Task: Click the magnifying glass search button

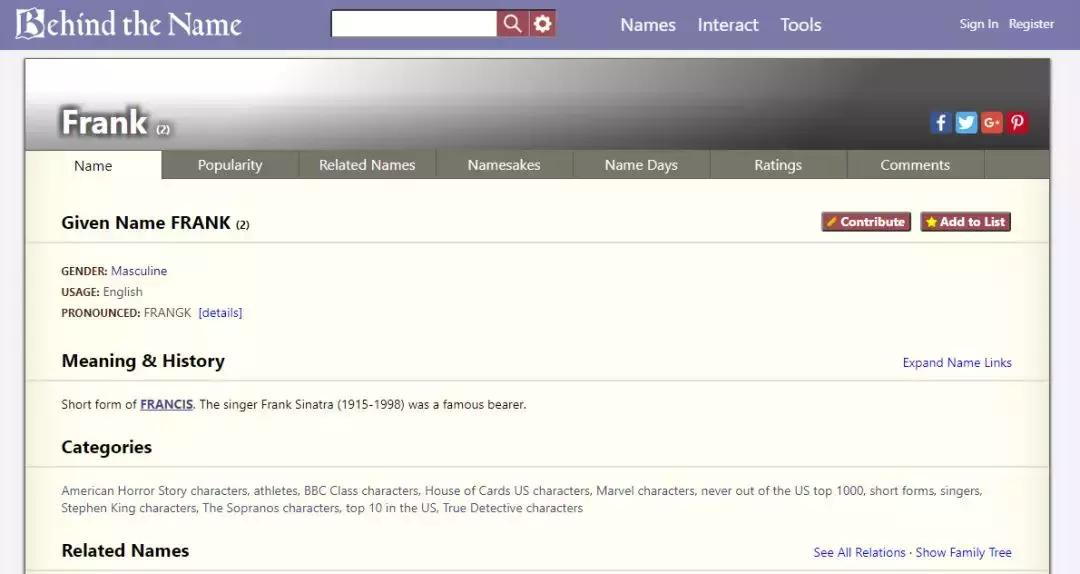Action: click(512, 24)
